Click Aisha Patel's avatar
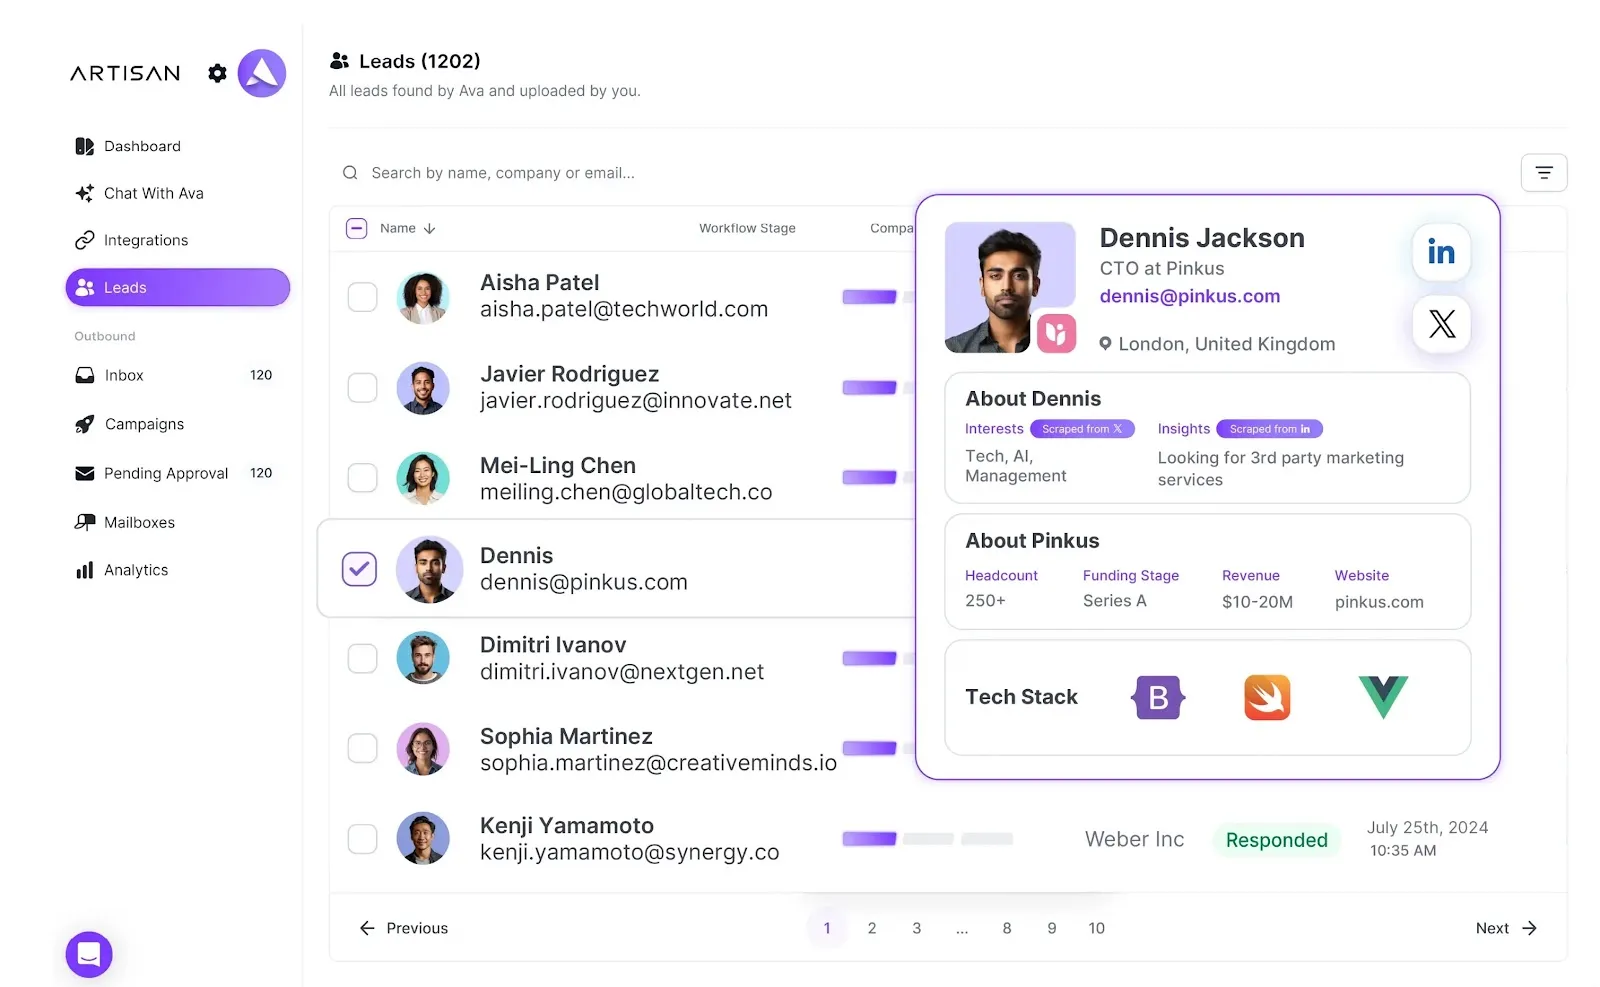Viewport: 1600px width, 987px height. (423, 297)
